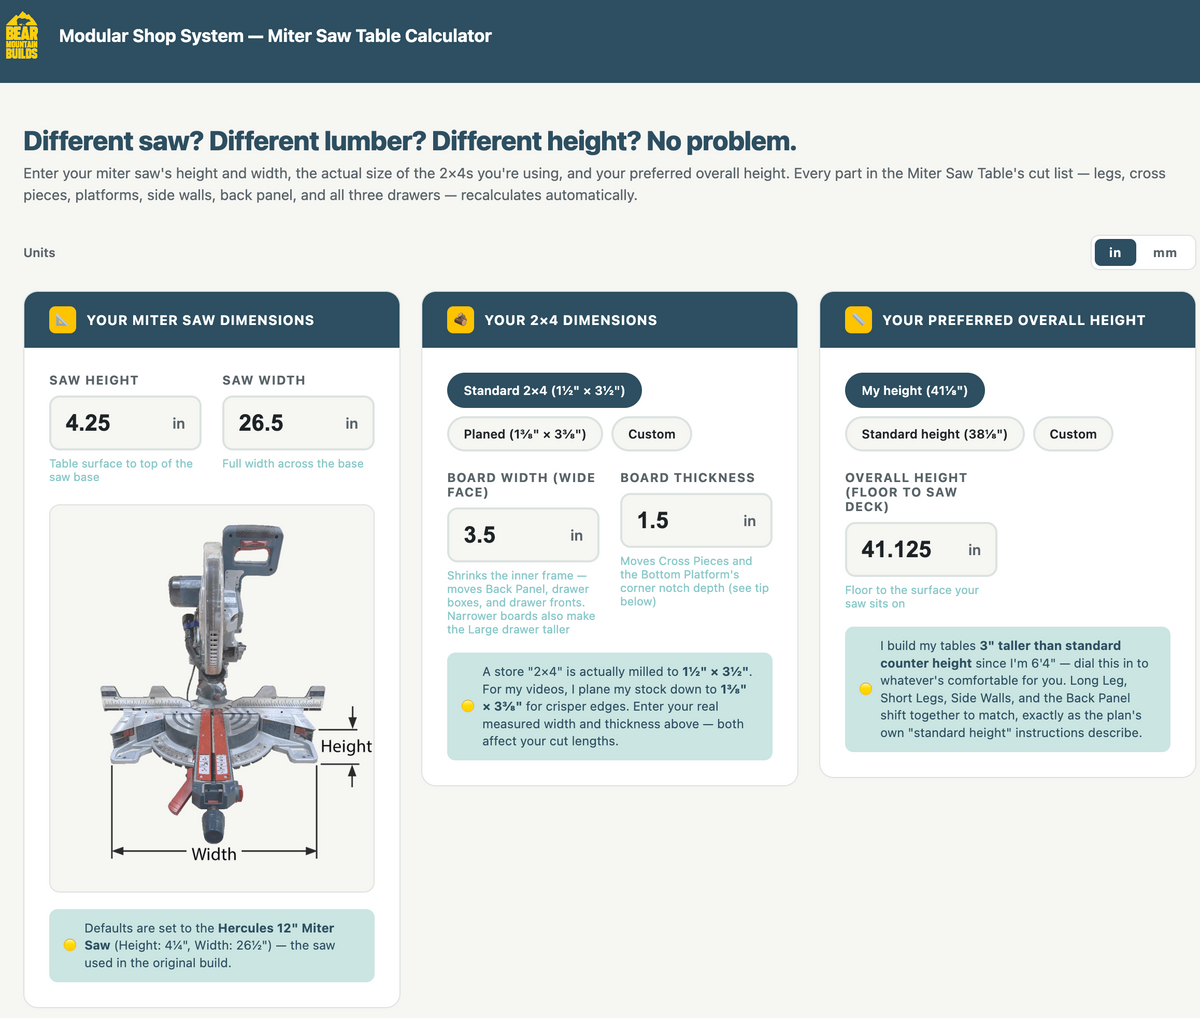Click the Overall Height input field
1200x1018 pixels.
point(921,549)
